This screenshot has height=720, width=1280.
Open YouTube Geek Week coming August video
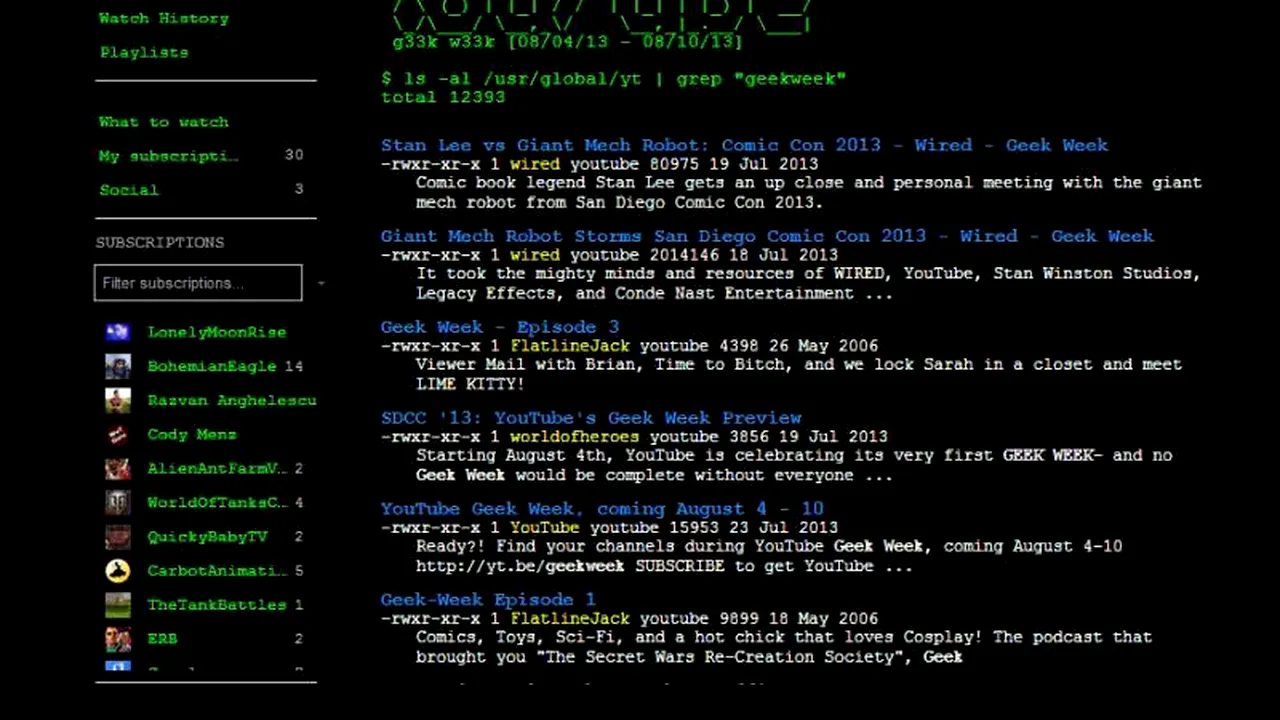click(602, 509)
